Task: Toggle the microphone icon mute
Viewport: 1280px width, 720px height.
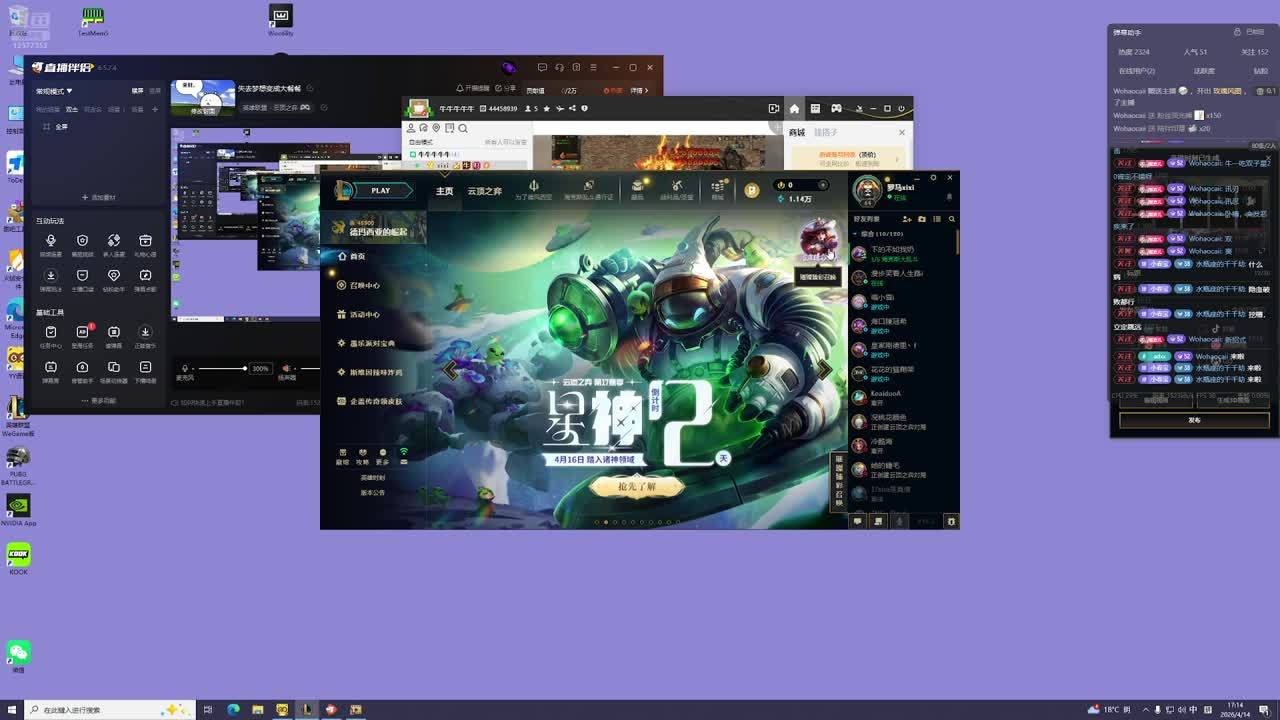Action: point(184,368)
